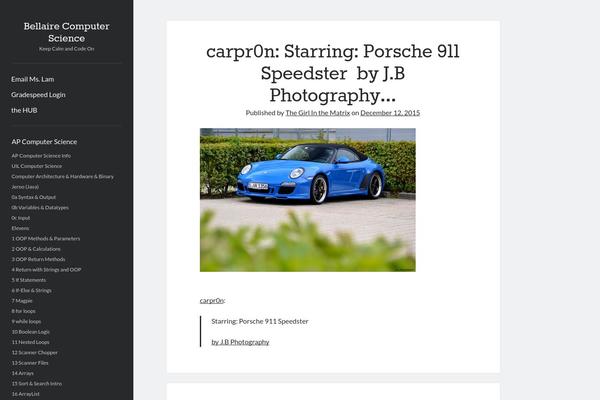This screenshot has width=600, height=400.
Task: Open the carpr0n Porsche 911 Speedster post title
Action: [333, 73]
